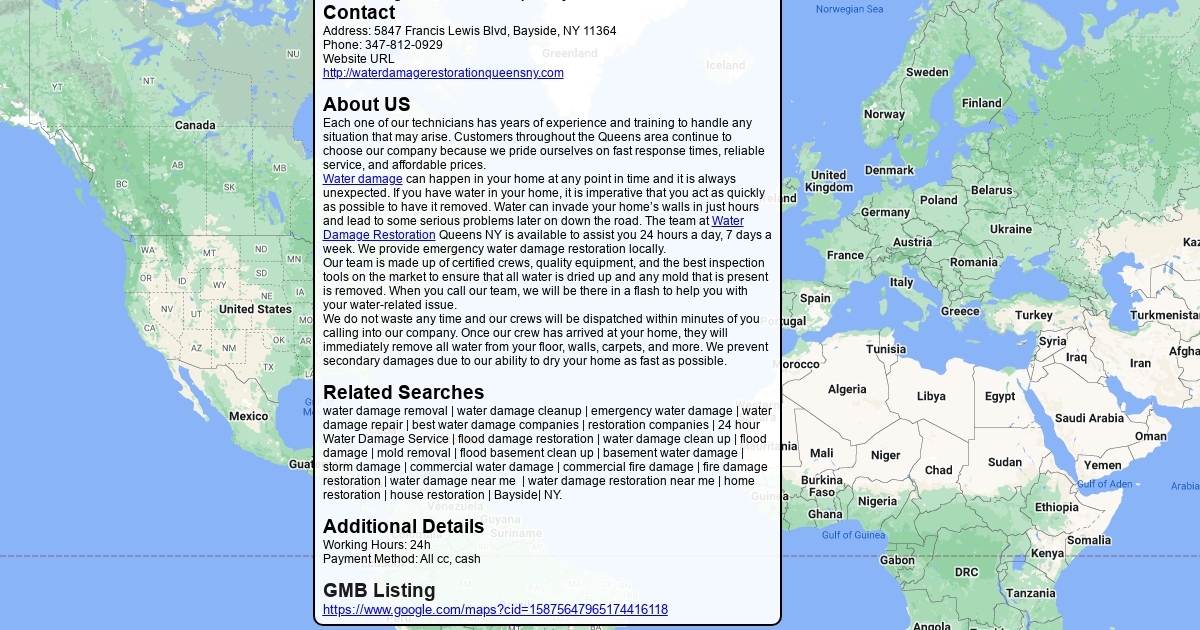Click the Finland country label
Viewport: 1200px width, 630px height.
(981, 103)
